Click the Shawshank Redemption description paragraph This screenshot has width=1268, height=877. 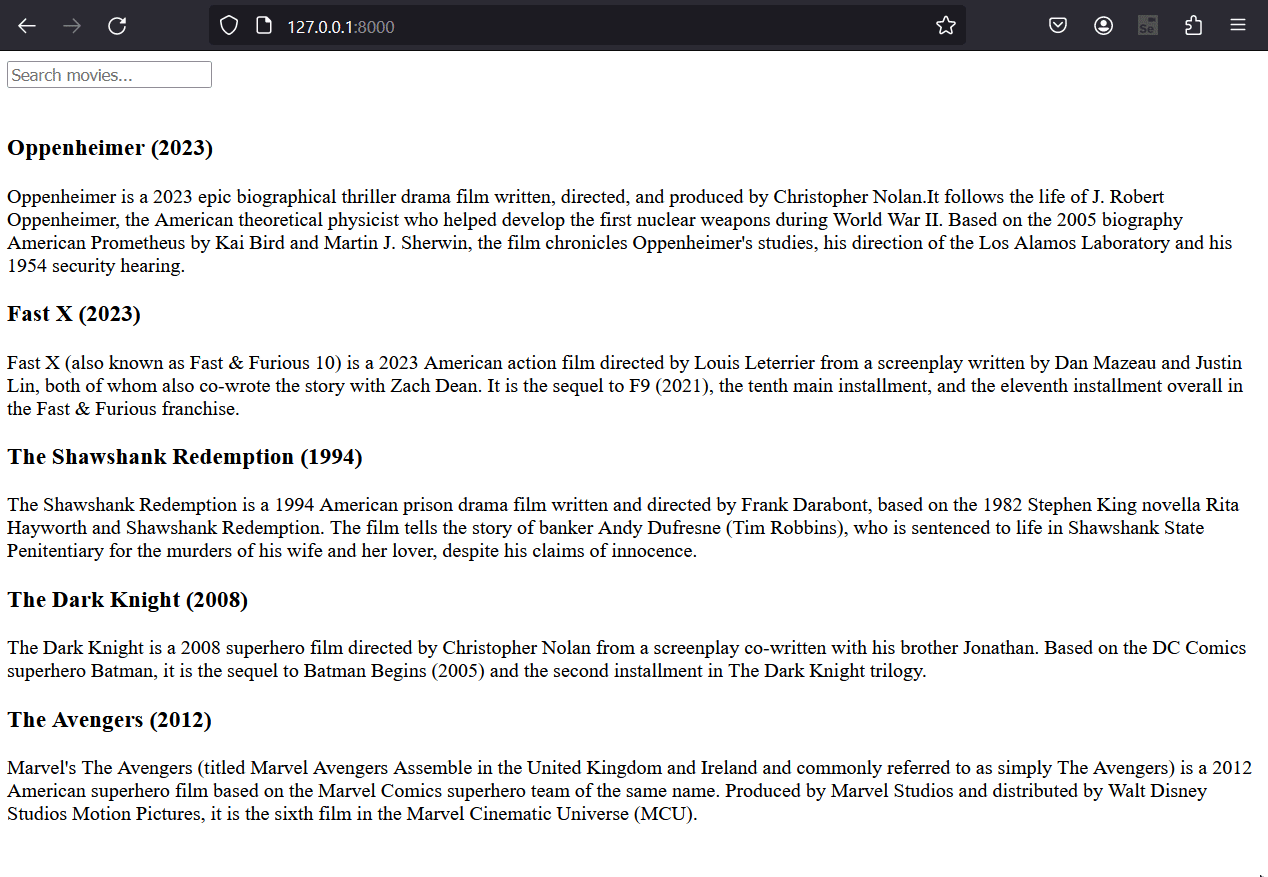point(623,528)
